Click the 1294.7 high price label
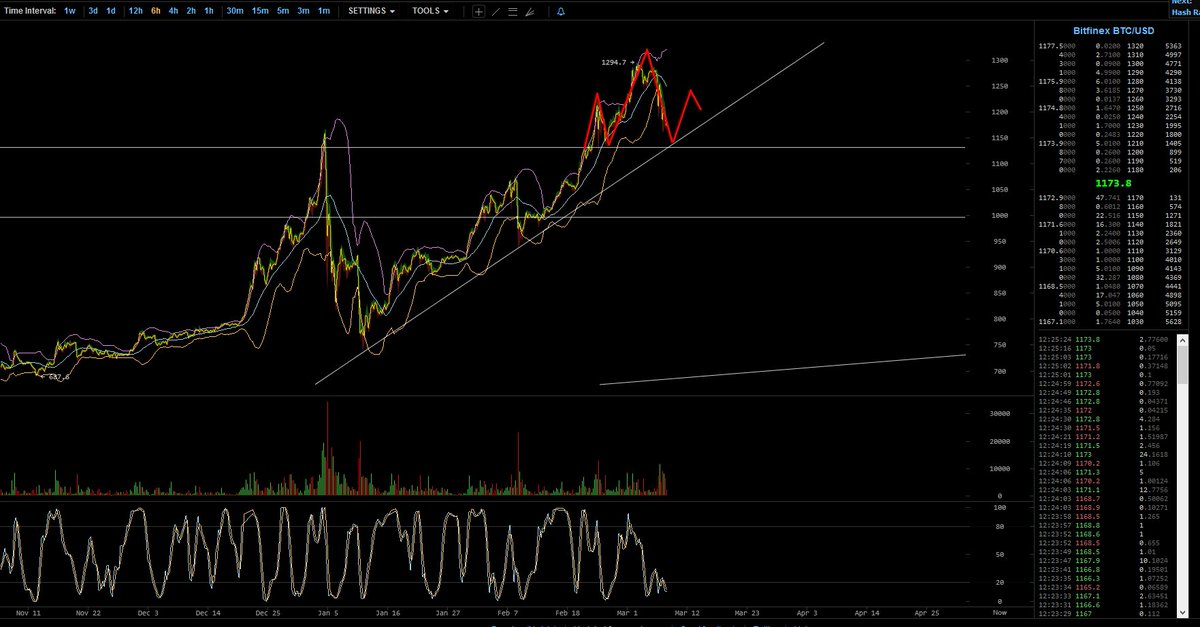1200x627 pixels. [613, 62]
